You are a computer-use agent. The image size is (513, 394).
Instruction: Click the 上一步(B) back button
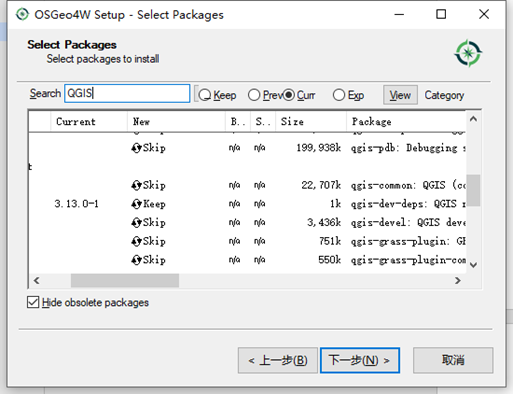coord(278,360)
